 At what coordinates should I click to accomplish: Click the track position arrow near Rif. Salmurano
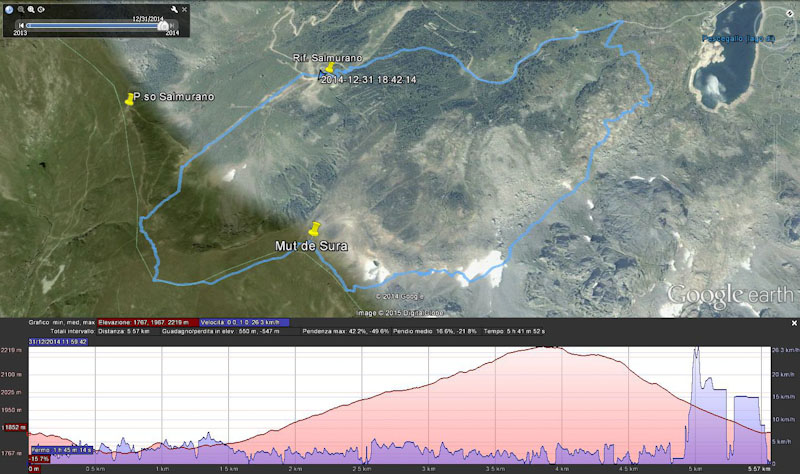[x=321, y=76]
